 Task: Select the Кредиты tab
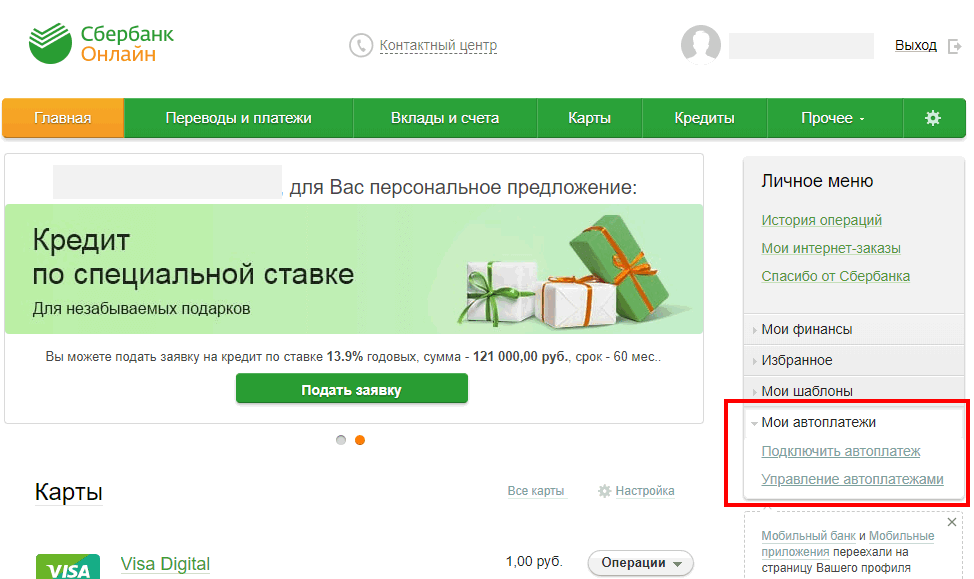click(x=704, y=118)
